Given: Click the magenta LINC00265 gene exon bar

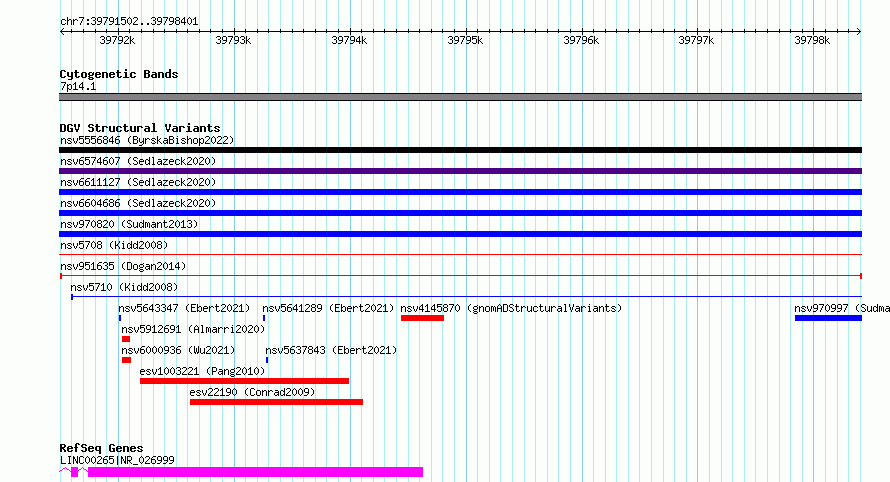Looking at the screenshot, I should [255, 472].
